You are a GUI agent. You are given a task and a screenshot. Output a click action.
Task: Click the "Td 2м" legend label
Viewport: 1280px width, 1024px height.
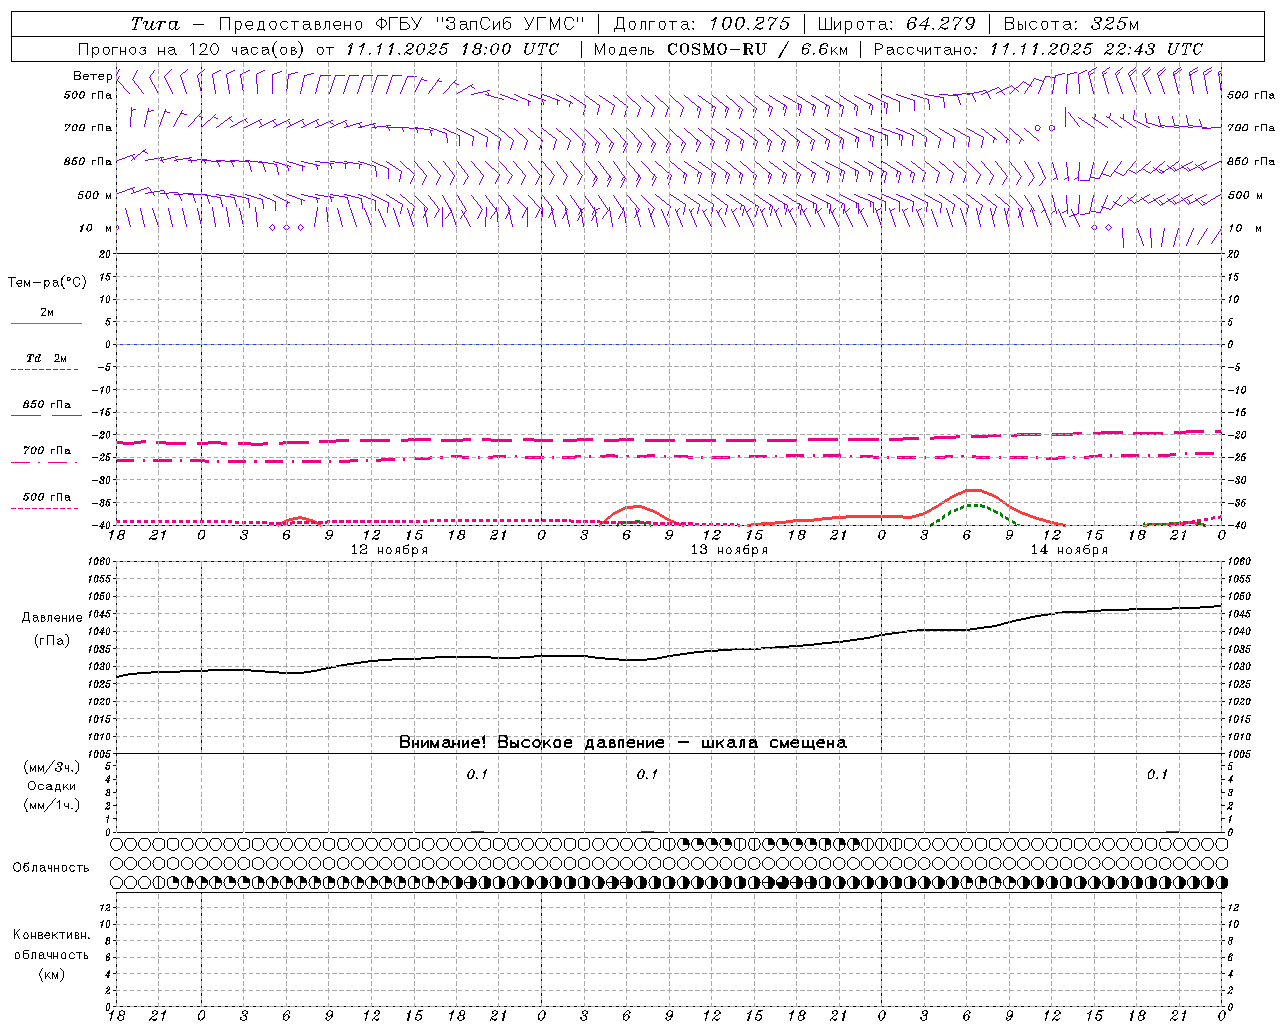(x=47, y=357)
